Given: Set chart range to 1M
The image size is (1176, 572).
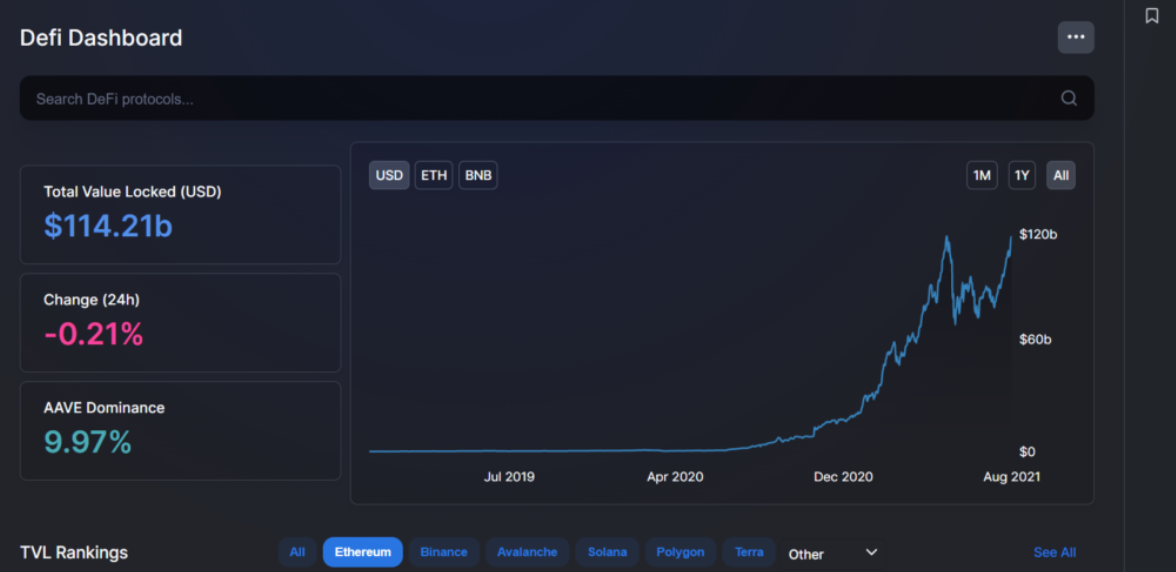Looking at the screenshot, I should [982, 175].
